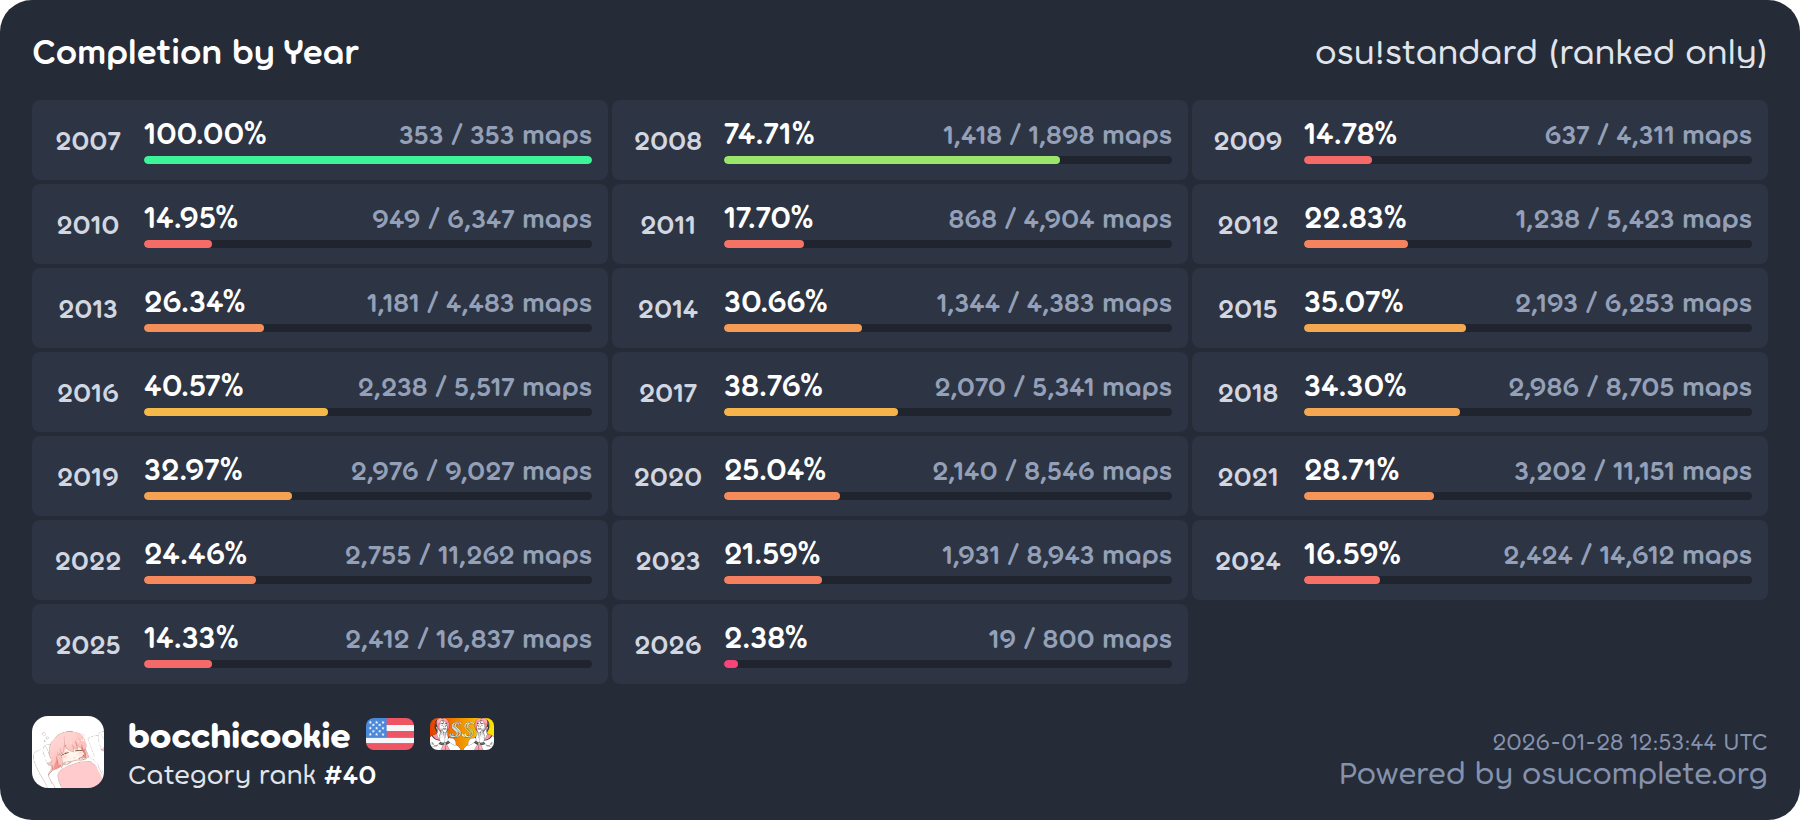
Task: Click the 2007 green progress bar
Action: pyautogui.click(x=367, y=160)
